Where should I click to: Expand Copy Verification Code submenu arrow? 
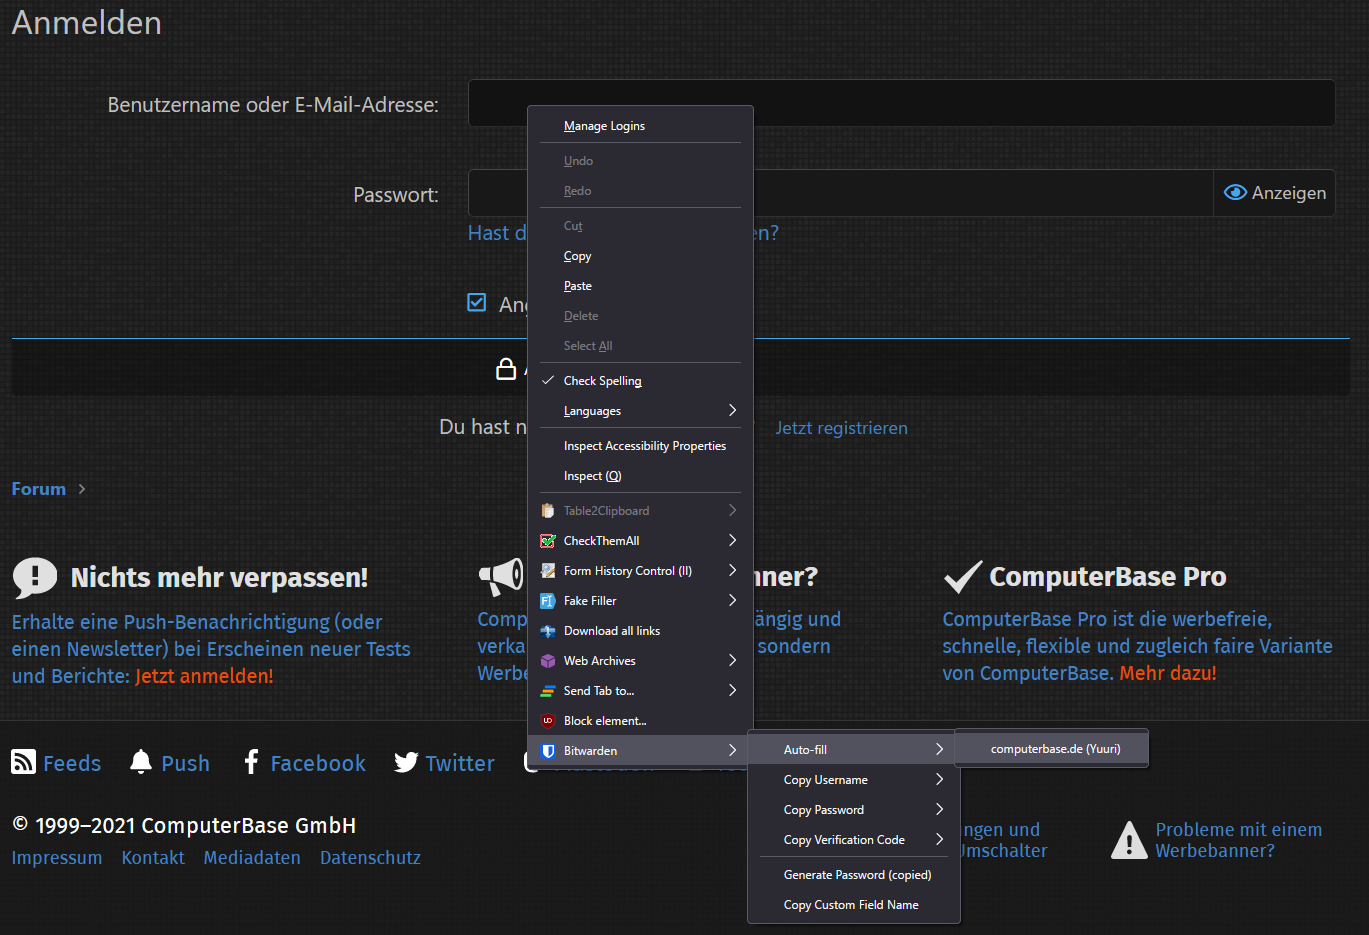click(x=940, y=840)
